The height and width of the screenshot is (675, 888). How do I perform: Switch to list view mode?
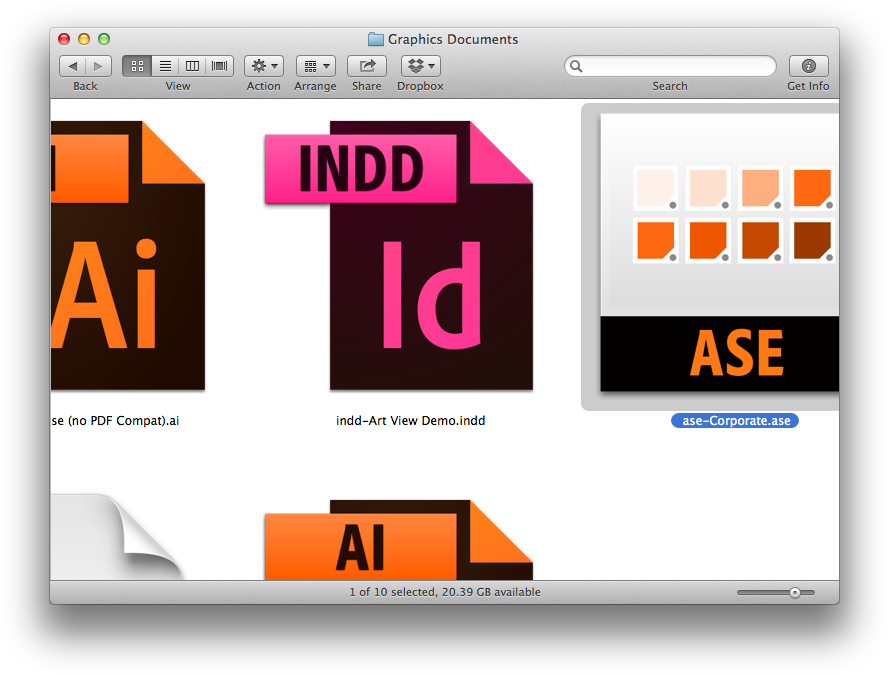coord(165,66)
